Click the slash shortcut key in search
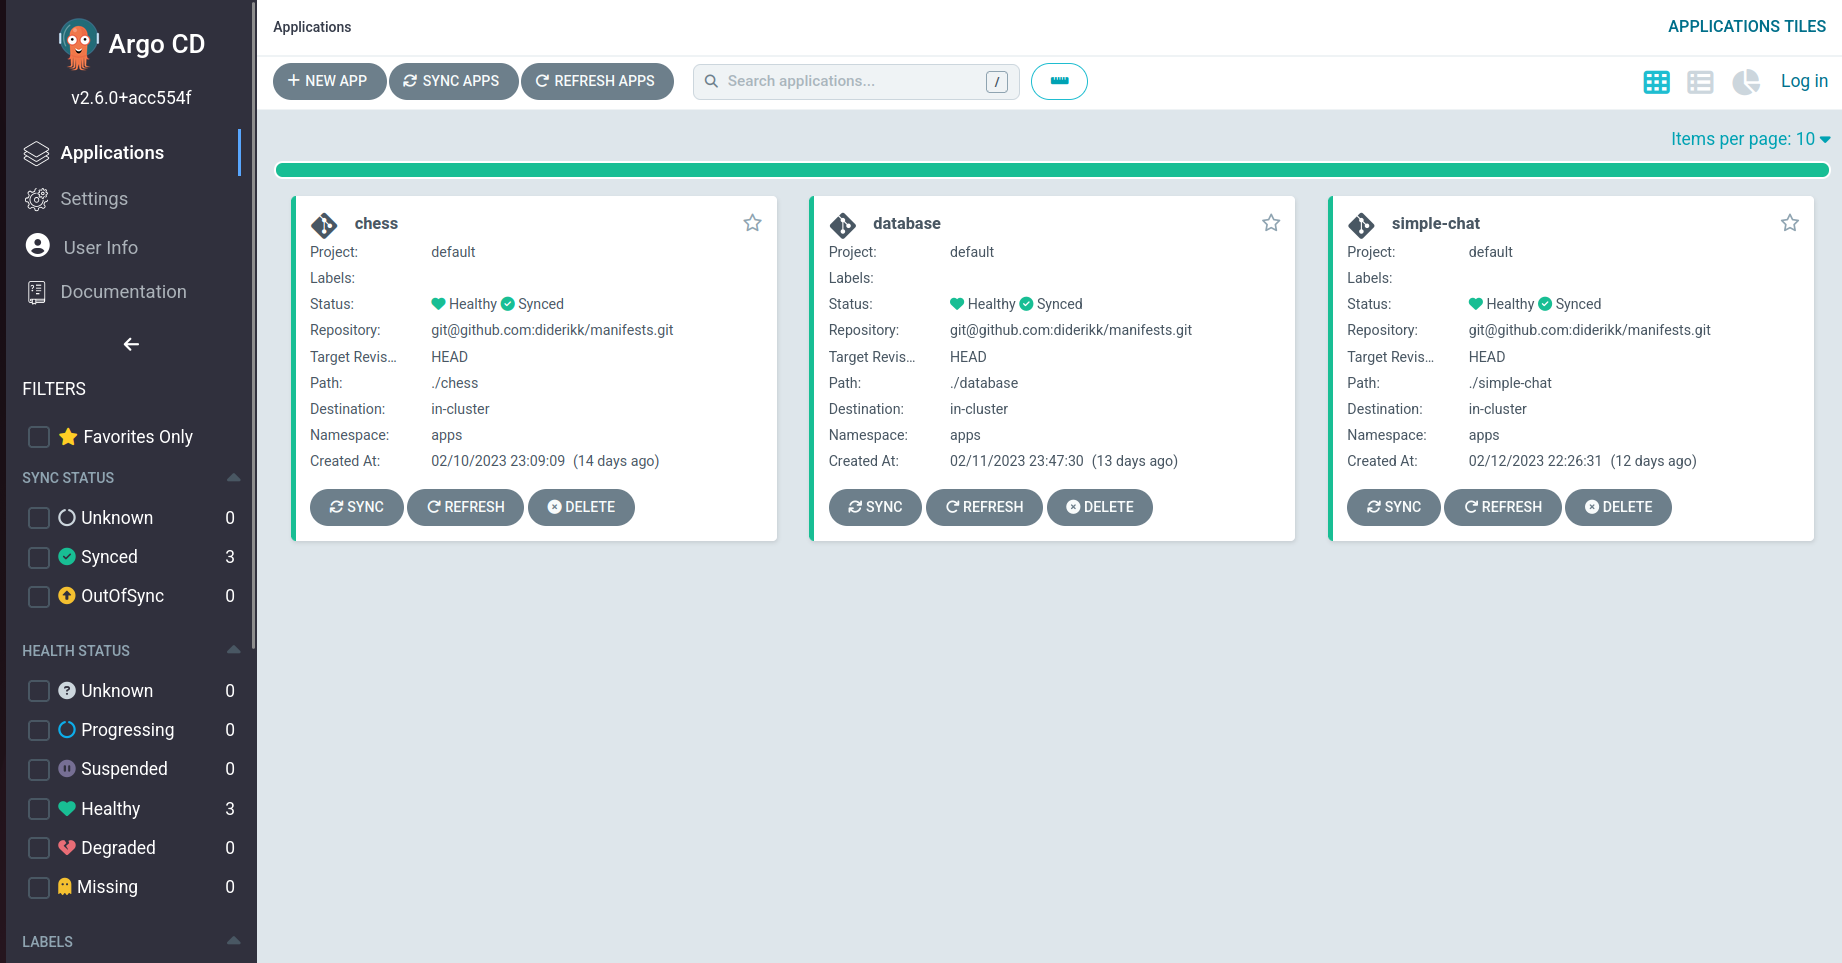This screenshot has width=1842, height=963. click(997, 82)
